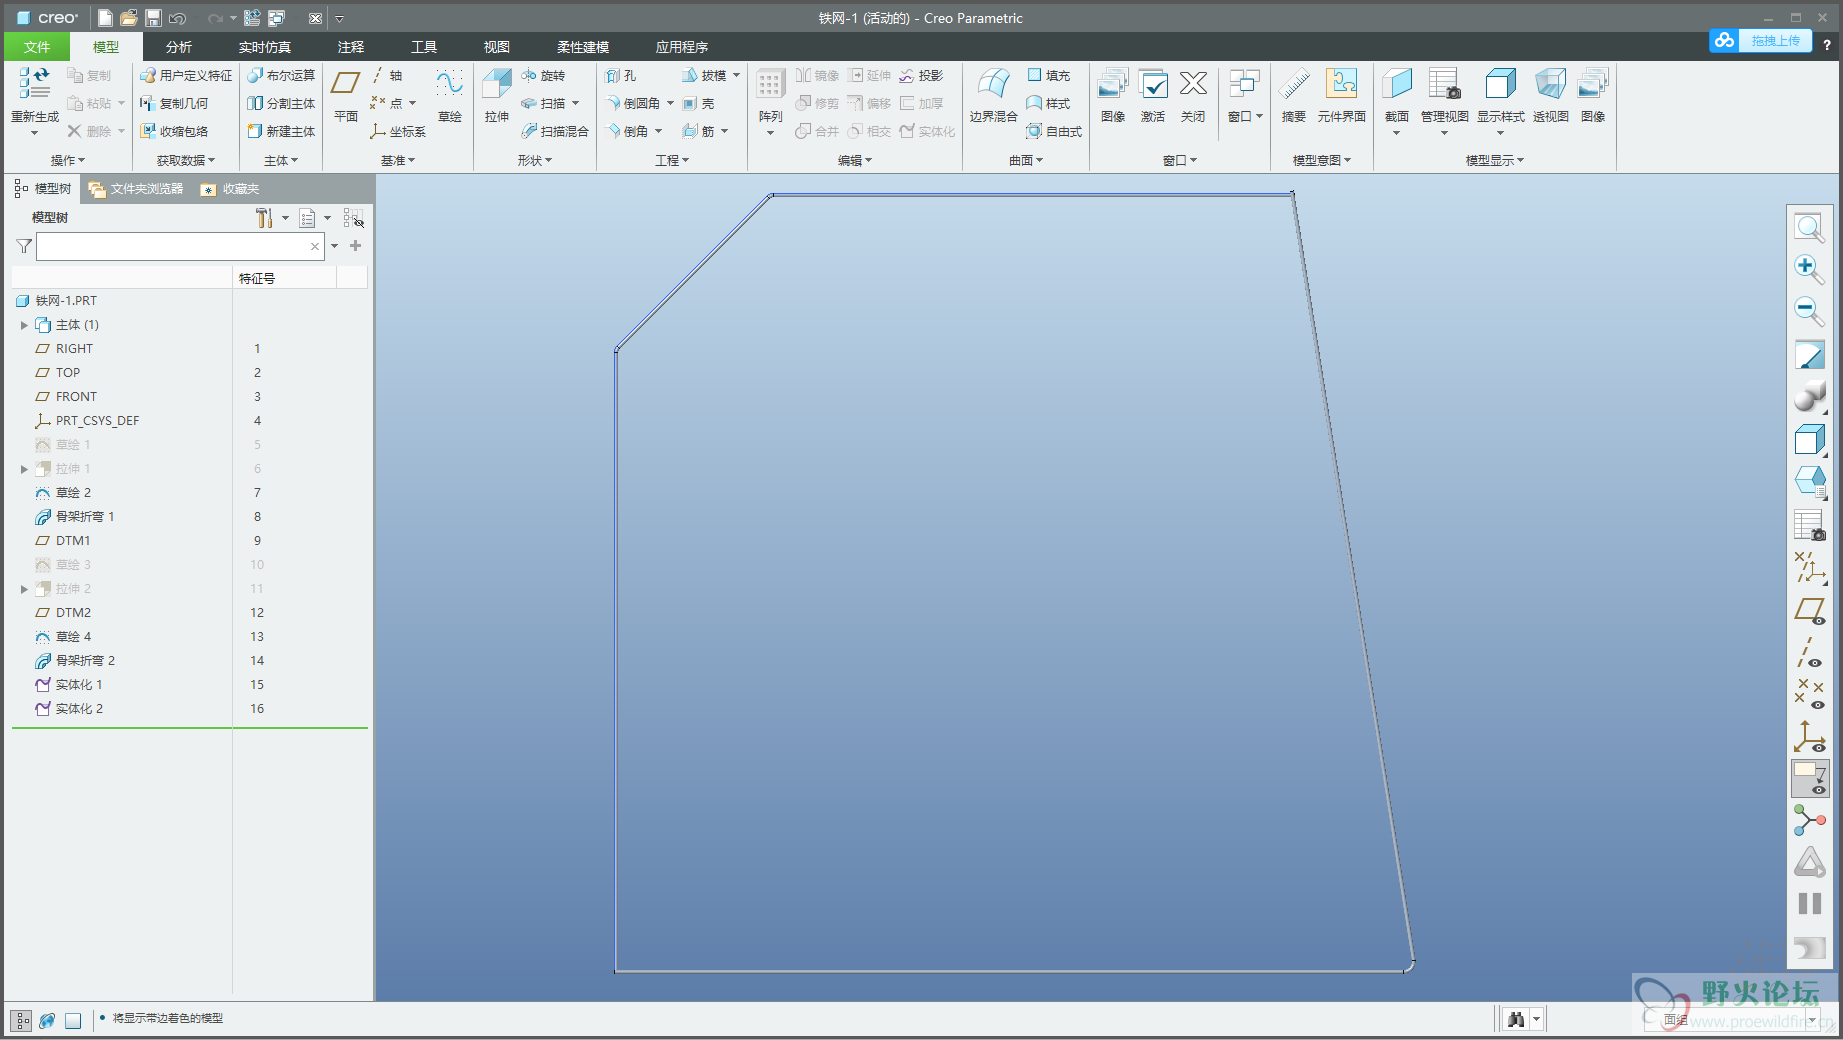Open the 曲面 group dropdown

tap(1026, 160)
